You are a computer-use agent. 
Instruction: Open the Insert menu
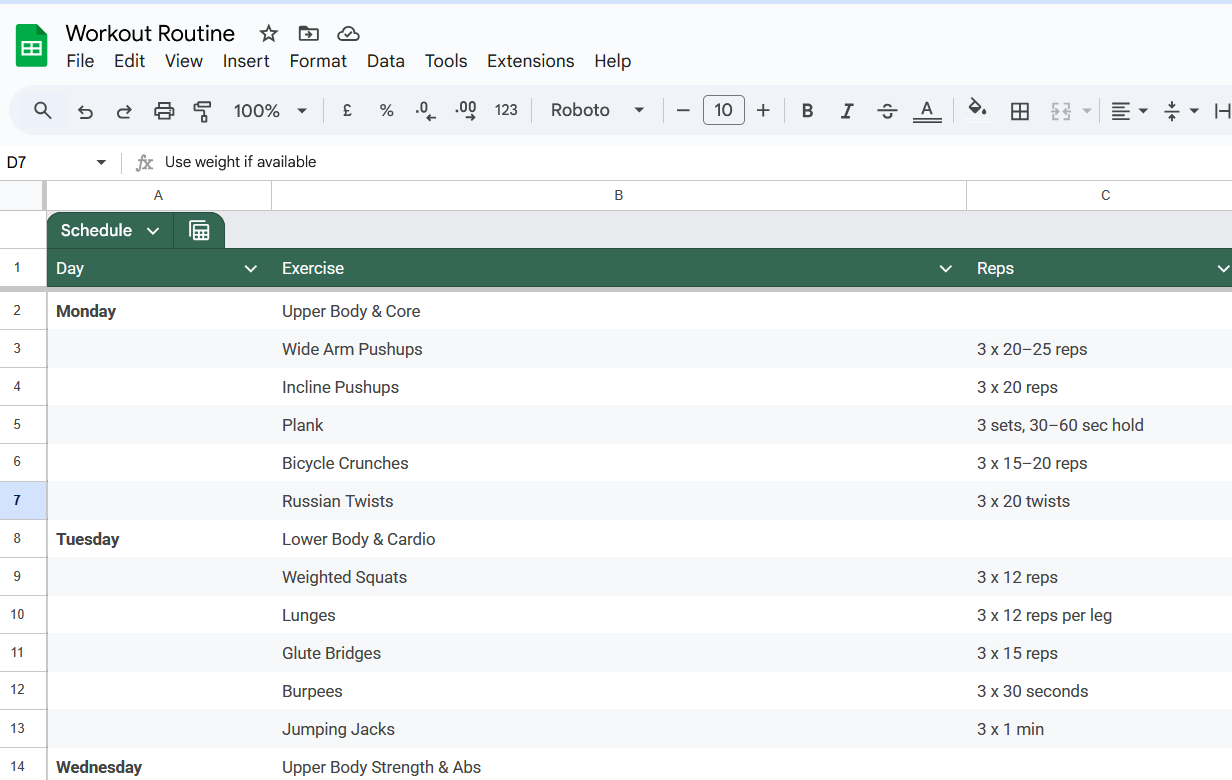click(246, 61)
